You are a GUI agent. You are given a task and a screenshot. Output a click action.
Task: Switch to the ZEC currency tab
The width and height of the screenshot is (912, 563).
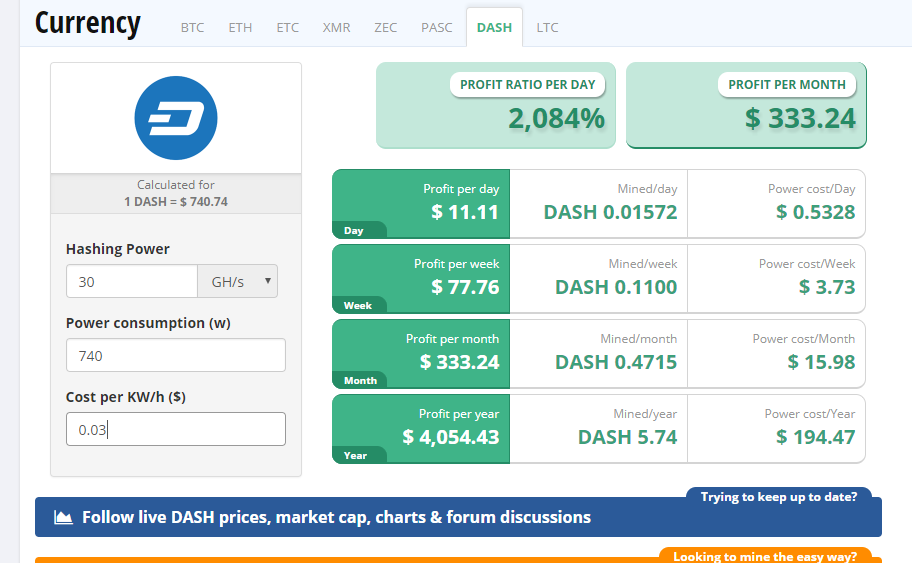pyautogui.click(x=386, y=27)
